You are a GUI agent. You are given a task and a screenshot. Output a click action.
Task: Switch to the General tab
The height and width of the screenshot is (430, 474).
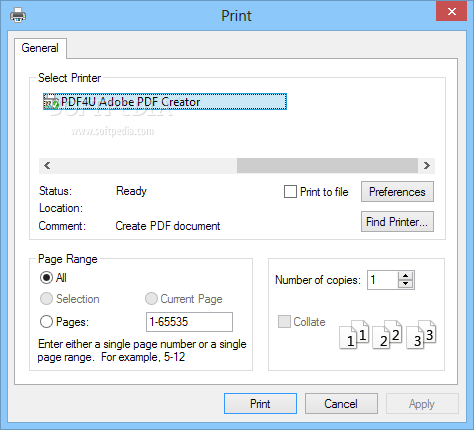coord(40,48)
